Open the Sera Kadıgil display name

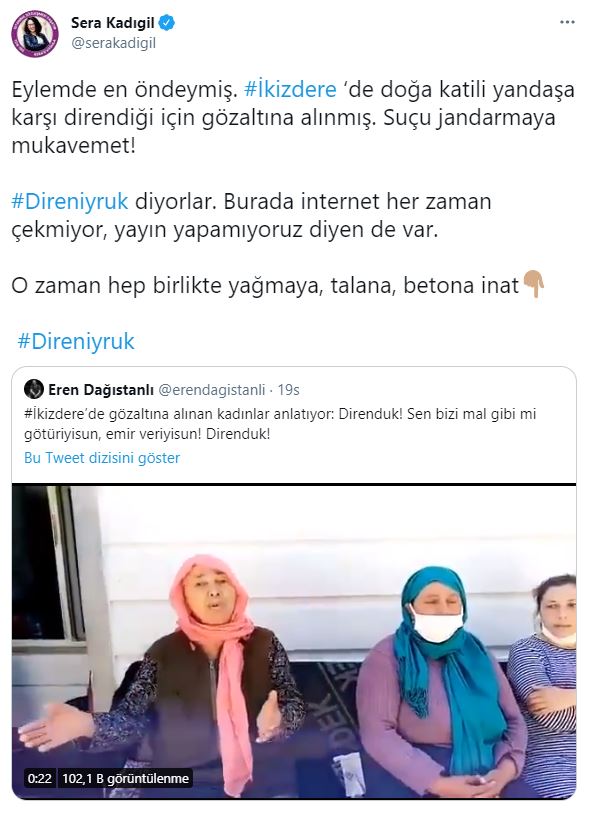[x=112, y=22]
